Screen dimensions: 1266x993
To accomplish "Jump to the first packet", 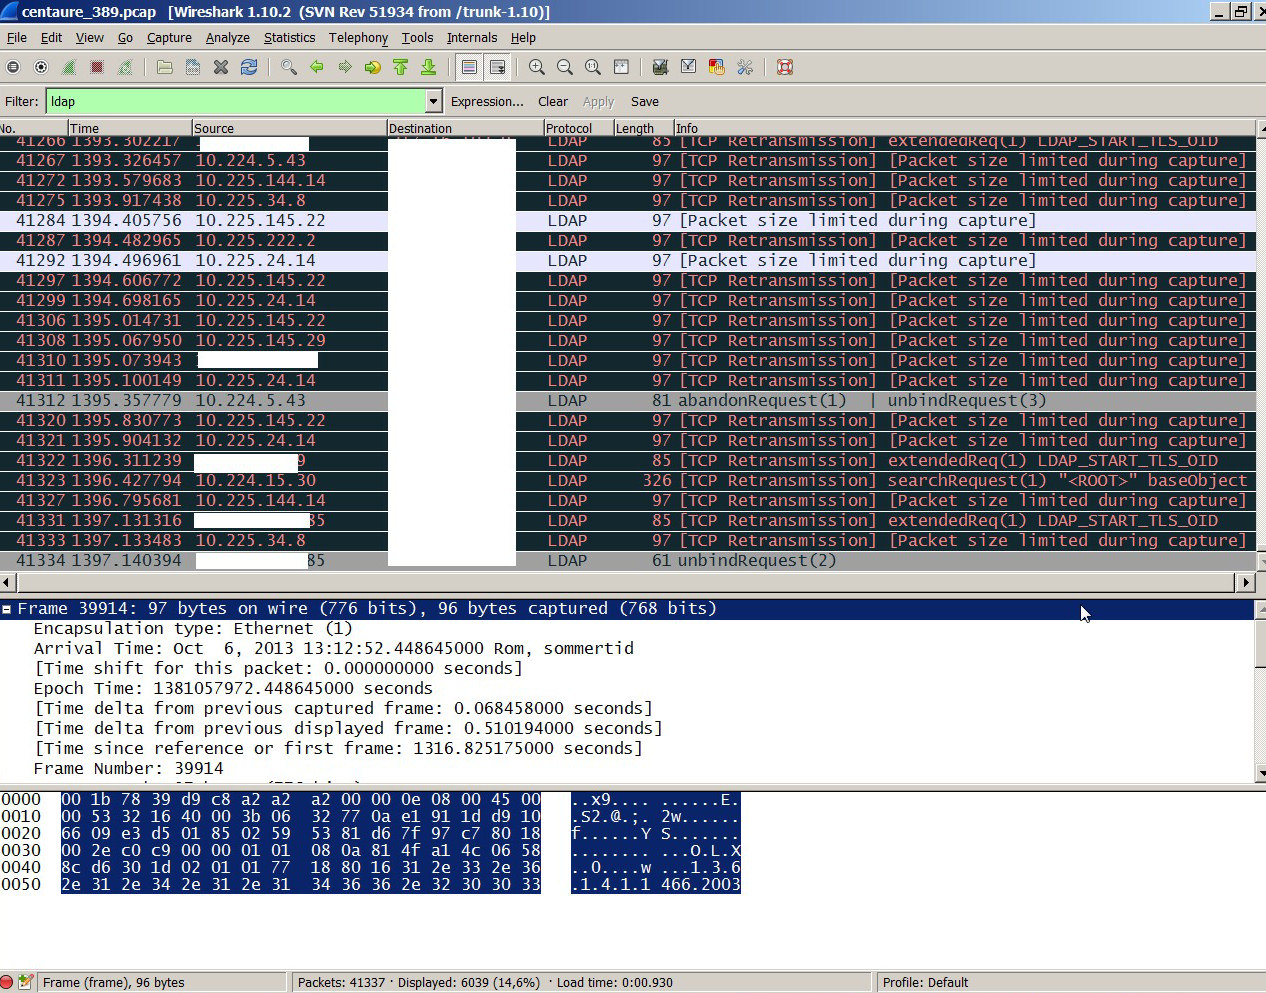I will pyautogui.click(x=401, y=67).
